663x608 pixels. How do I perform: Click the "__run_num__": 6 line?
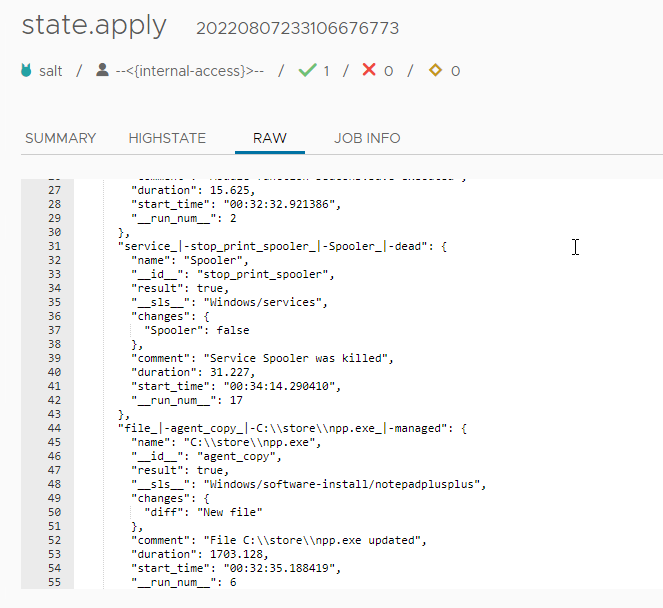tap(184, 582)
